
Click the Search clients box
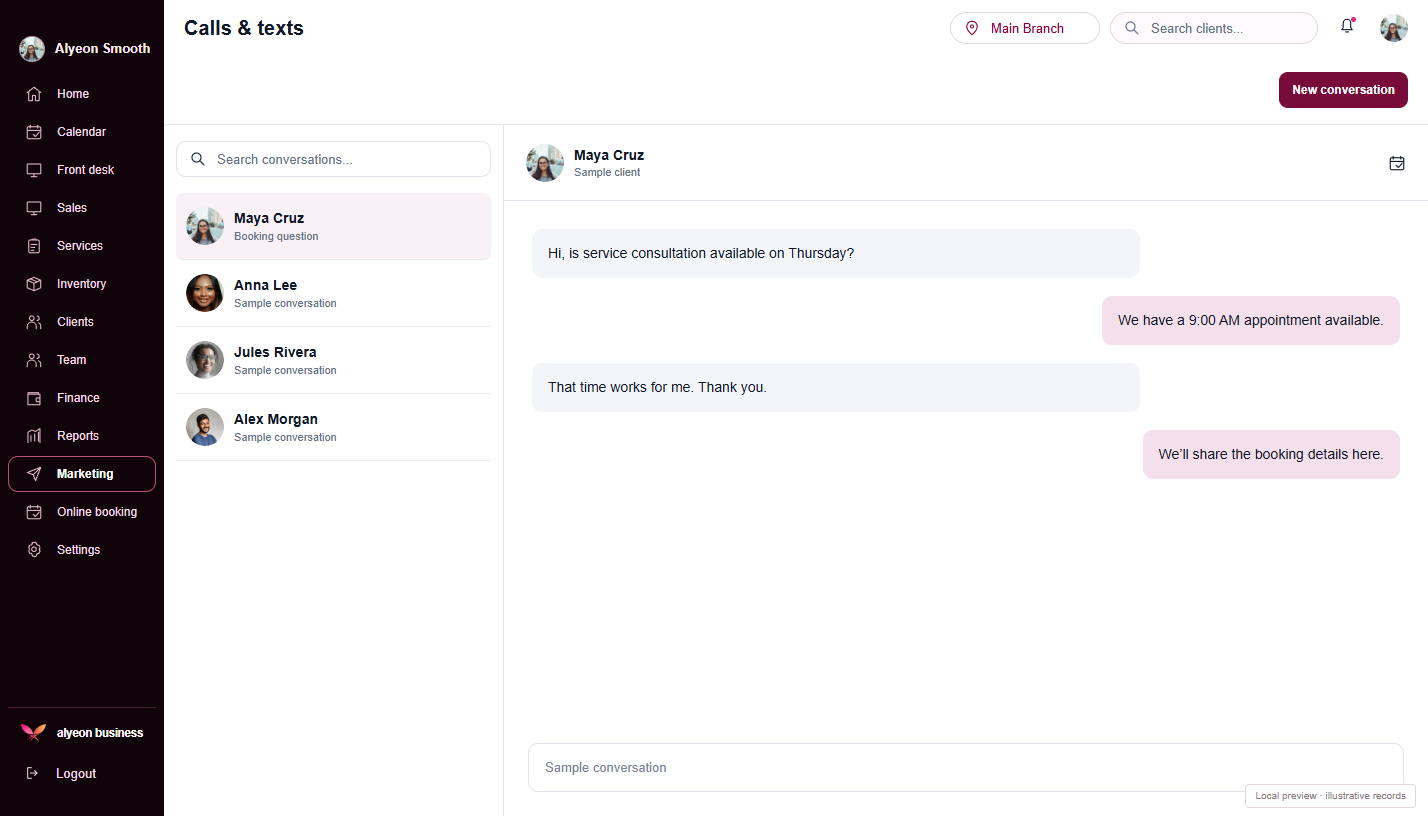coord(1214,28)
